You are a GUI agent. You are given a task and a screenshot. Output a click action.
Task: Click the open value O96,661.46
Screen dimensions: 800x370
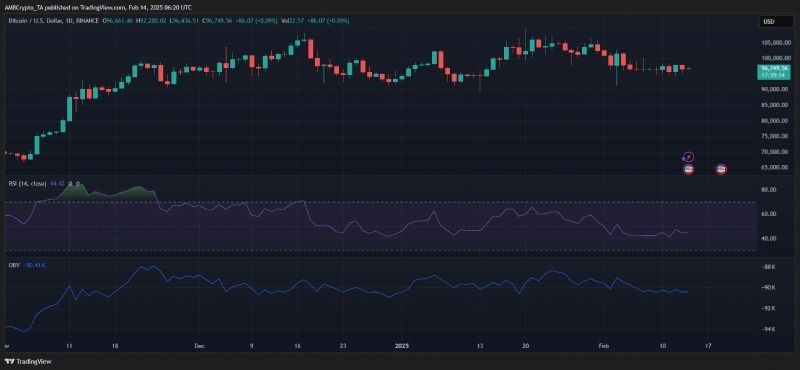(118, 21)
